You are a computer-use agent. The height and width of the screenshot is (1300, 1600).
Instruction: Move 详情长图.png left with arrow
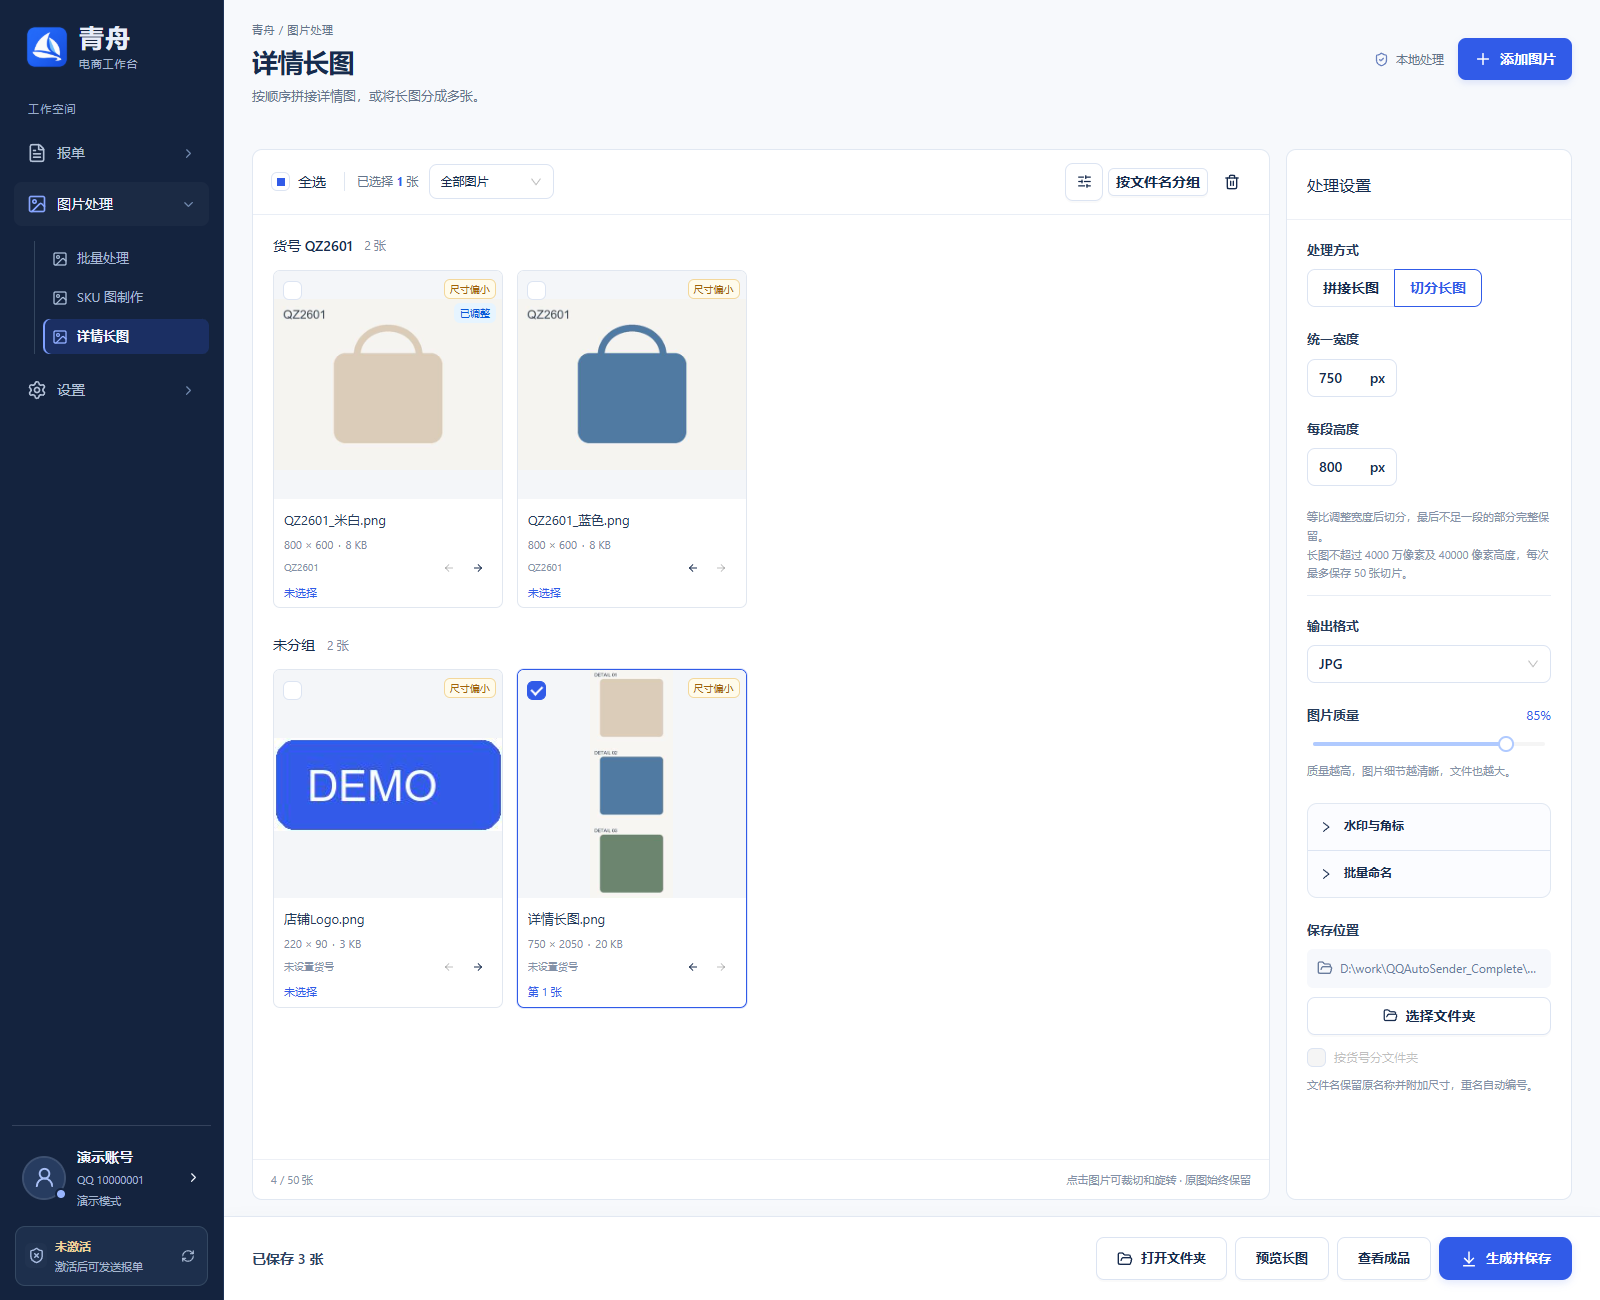pyautogui.click(x=693, y=967)
